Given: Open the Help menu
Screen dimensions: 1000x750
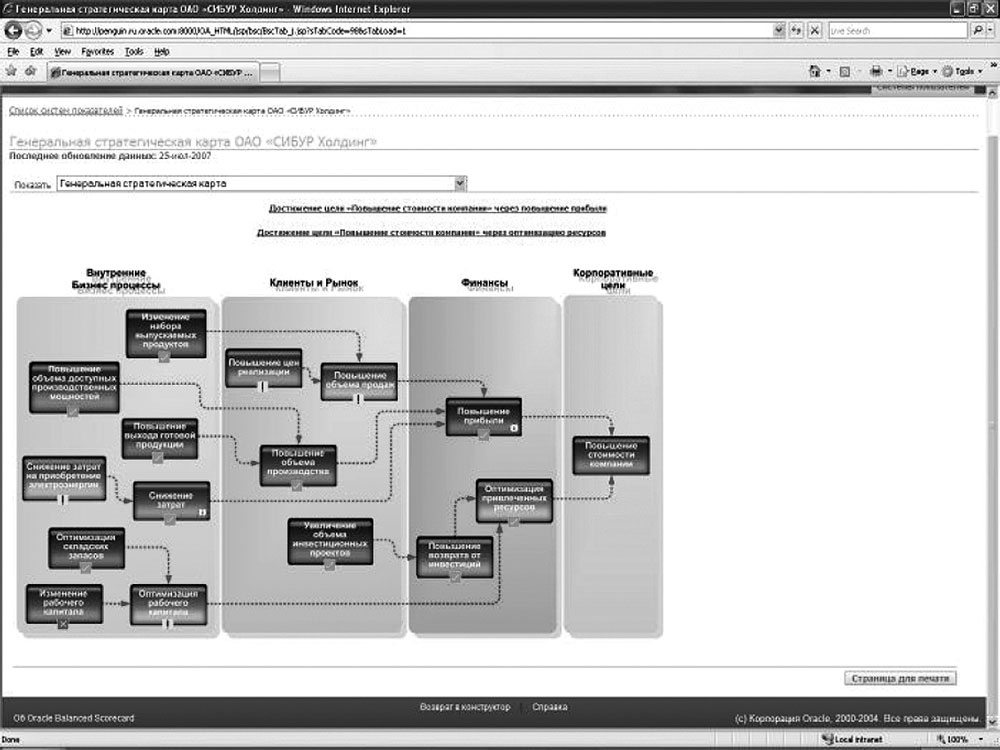Looking at the screenshot, I should point(161,52).
